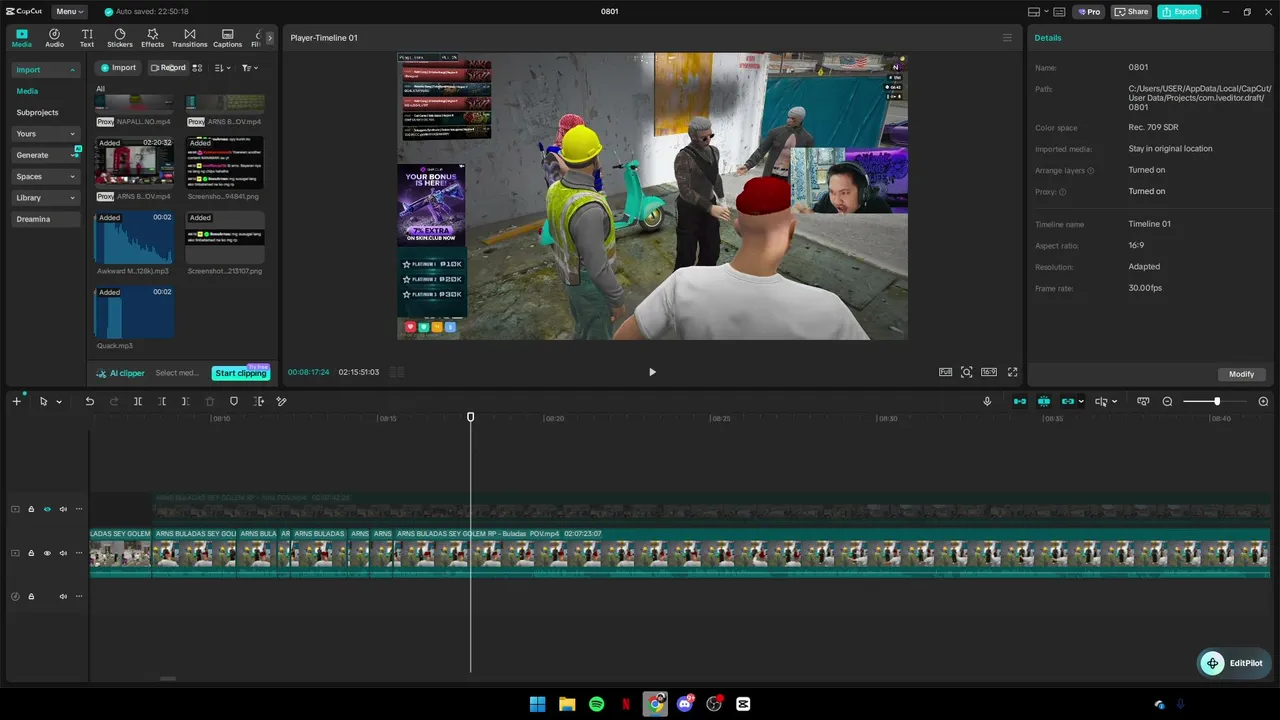Open the Windows Start menu
Viewport: 1280px width, 720px height.
pos(537,704)
